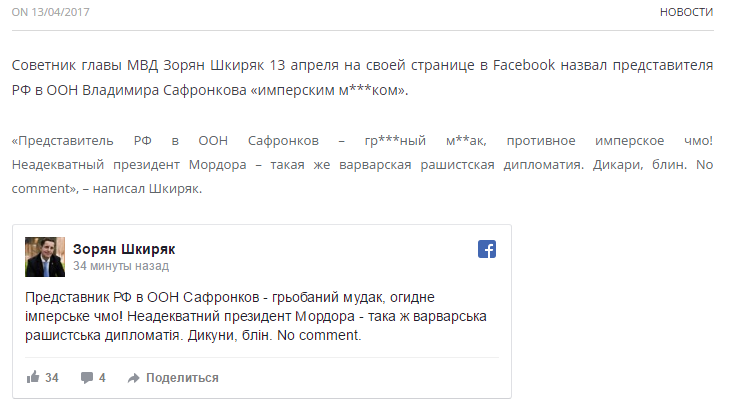Open the НОВОСТИ category link

coord(686,12)
